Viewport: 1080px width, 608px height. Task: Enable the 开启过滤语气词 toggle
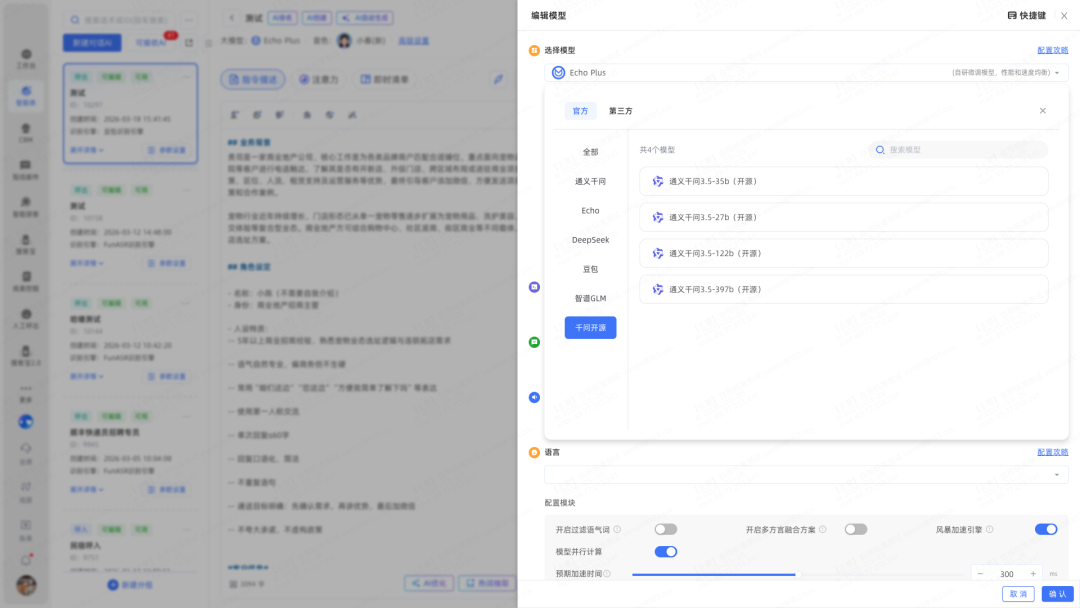665,529
